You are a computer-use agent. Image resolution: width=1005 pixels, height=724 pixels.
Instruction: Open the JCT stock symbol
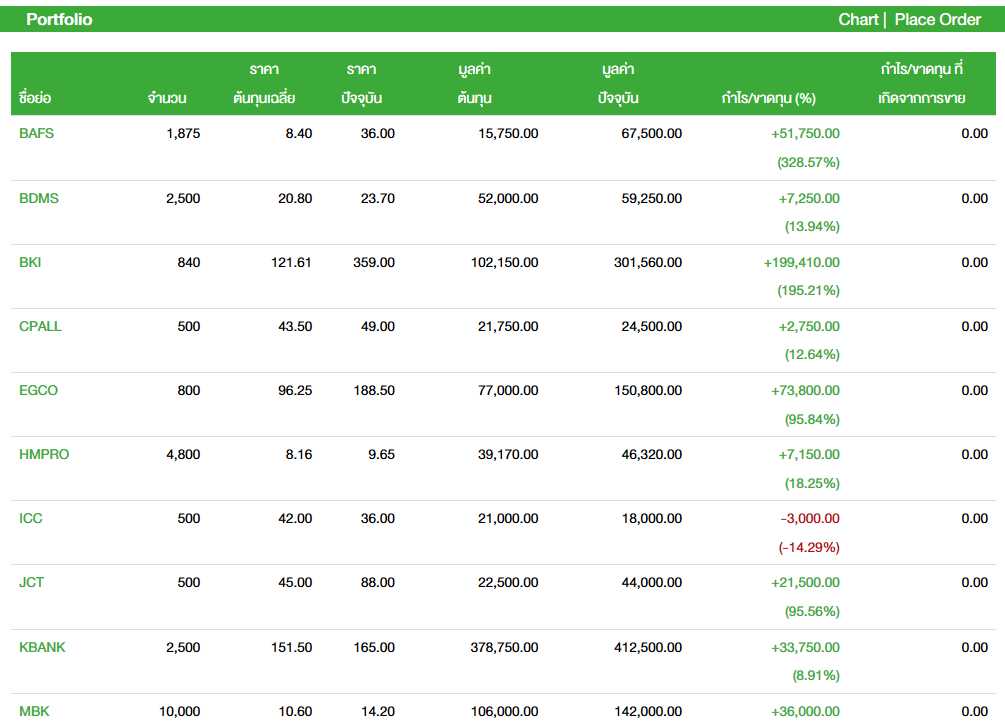pos(31,582)
